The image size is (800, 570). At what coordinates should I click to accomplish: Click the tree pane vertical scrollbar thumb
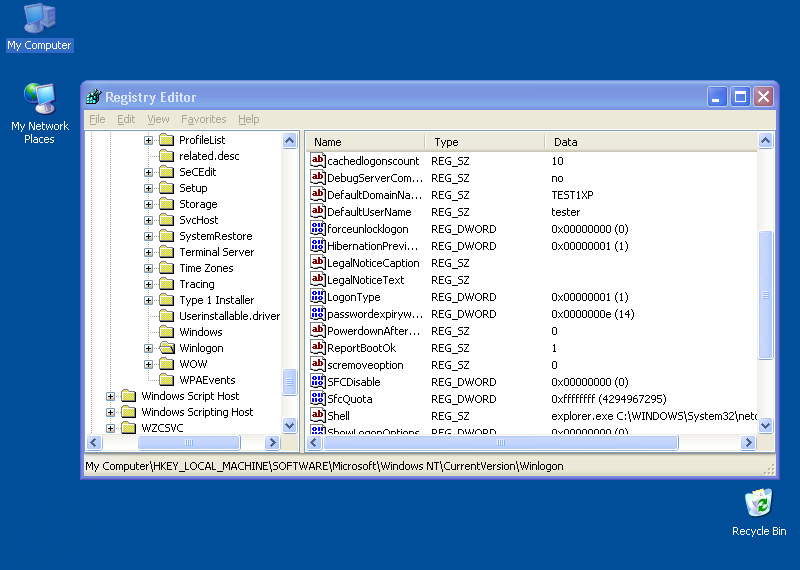click(x=289, y=382)
